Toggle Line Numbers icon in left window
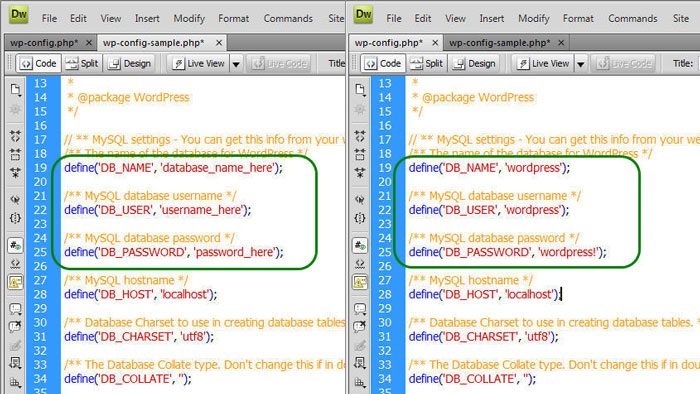 15,245
